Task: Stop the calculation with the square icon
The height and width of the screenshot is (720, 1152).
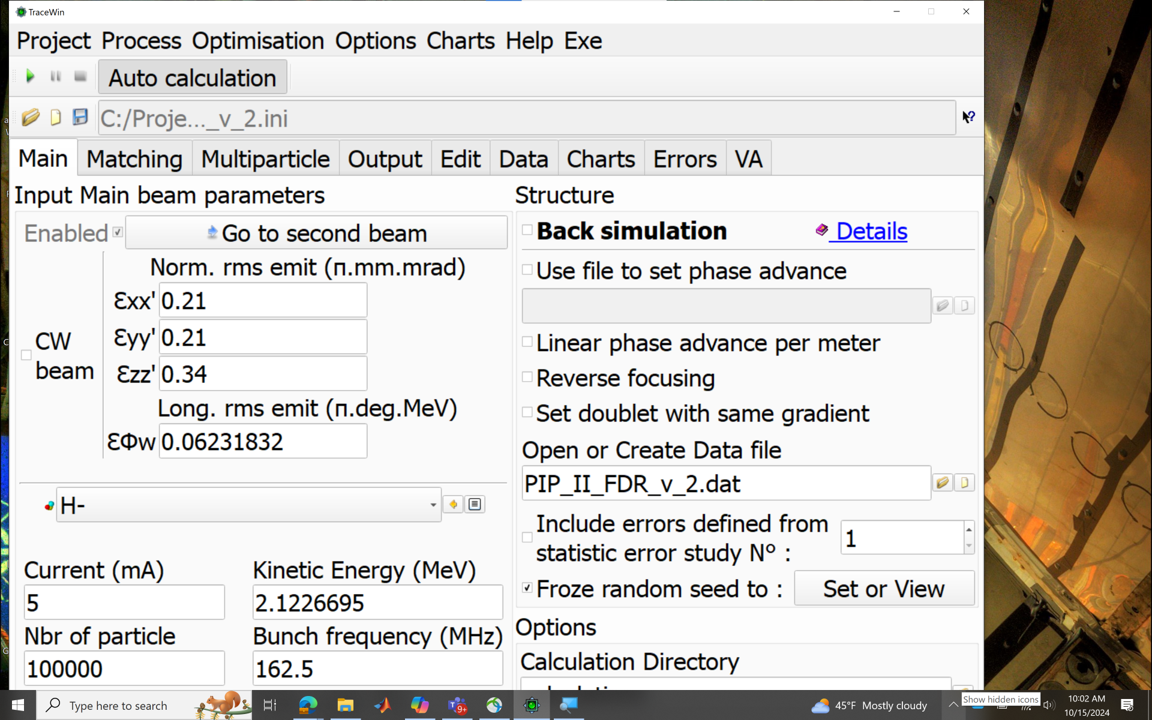Action: click(x=81, y=76)
